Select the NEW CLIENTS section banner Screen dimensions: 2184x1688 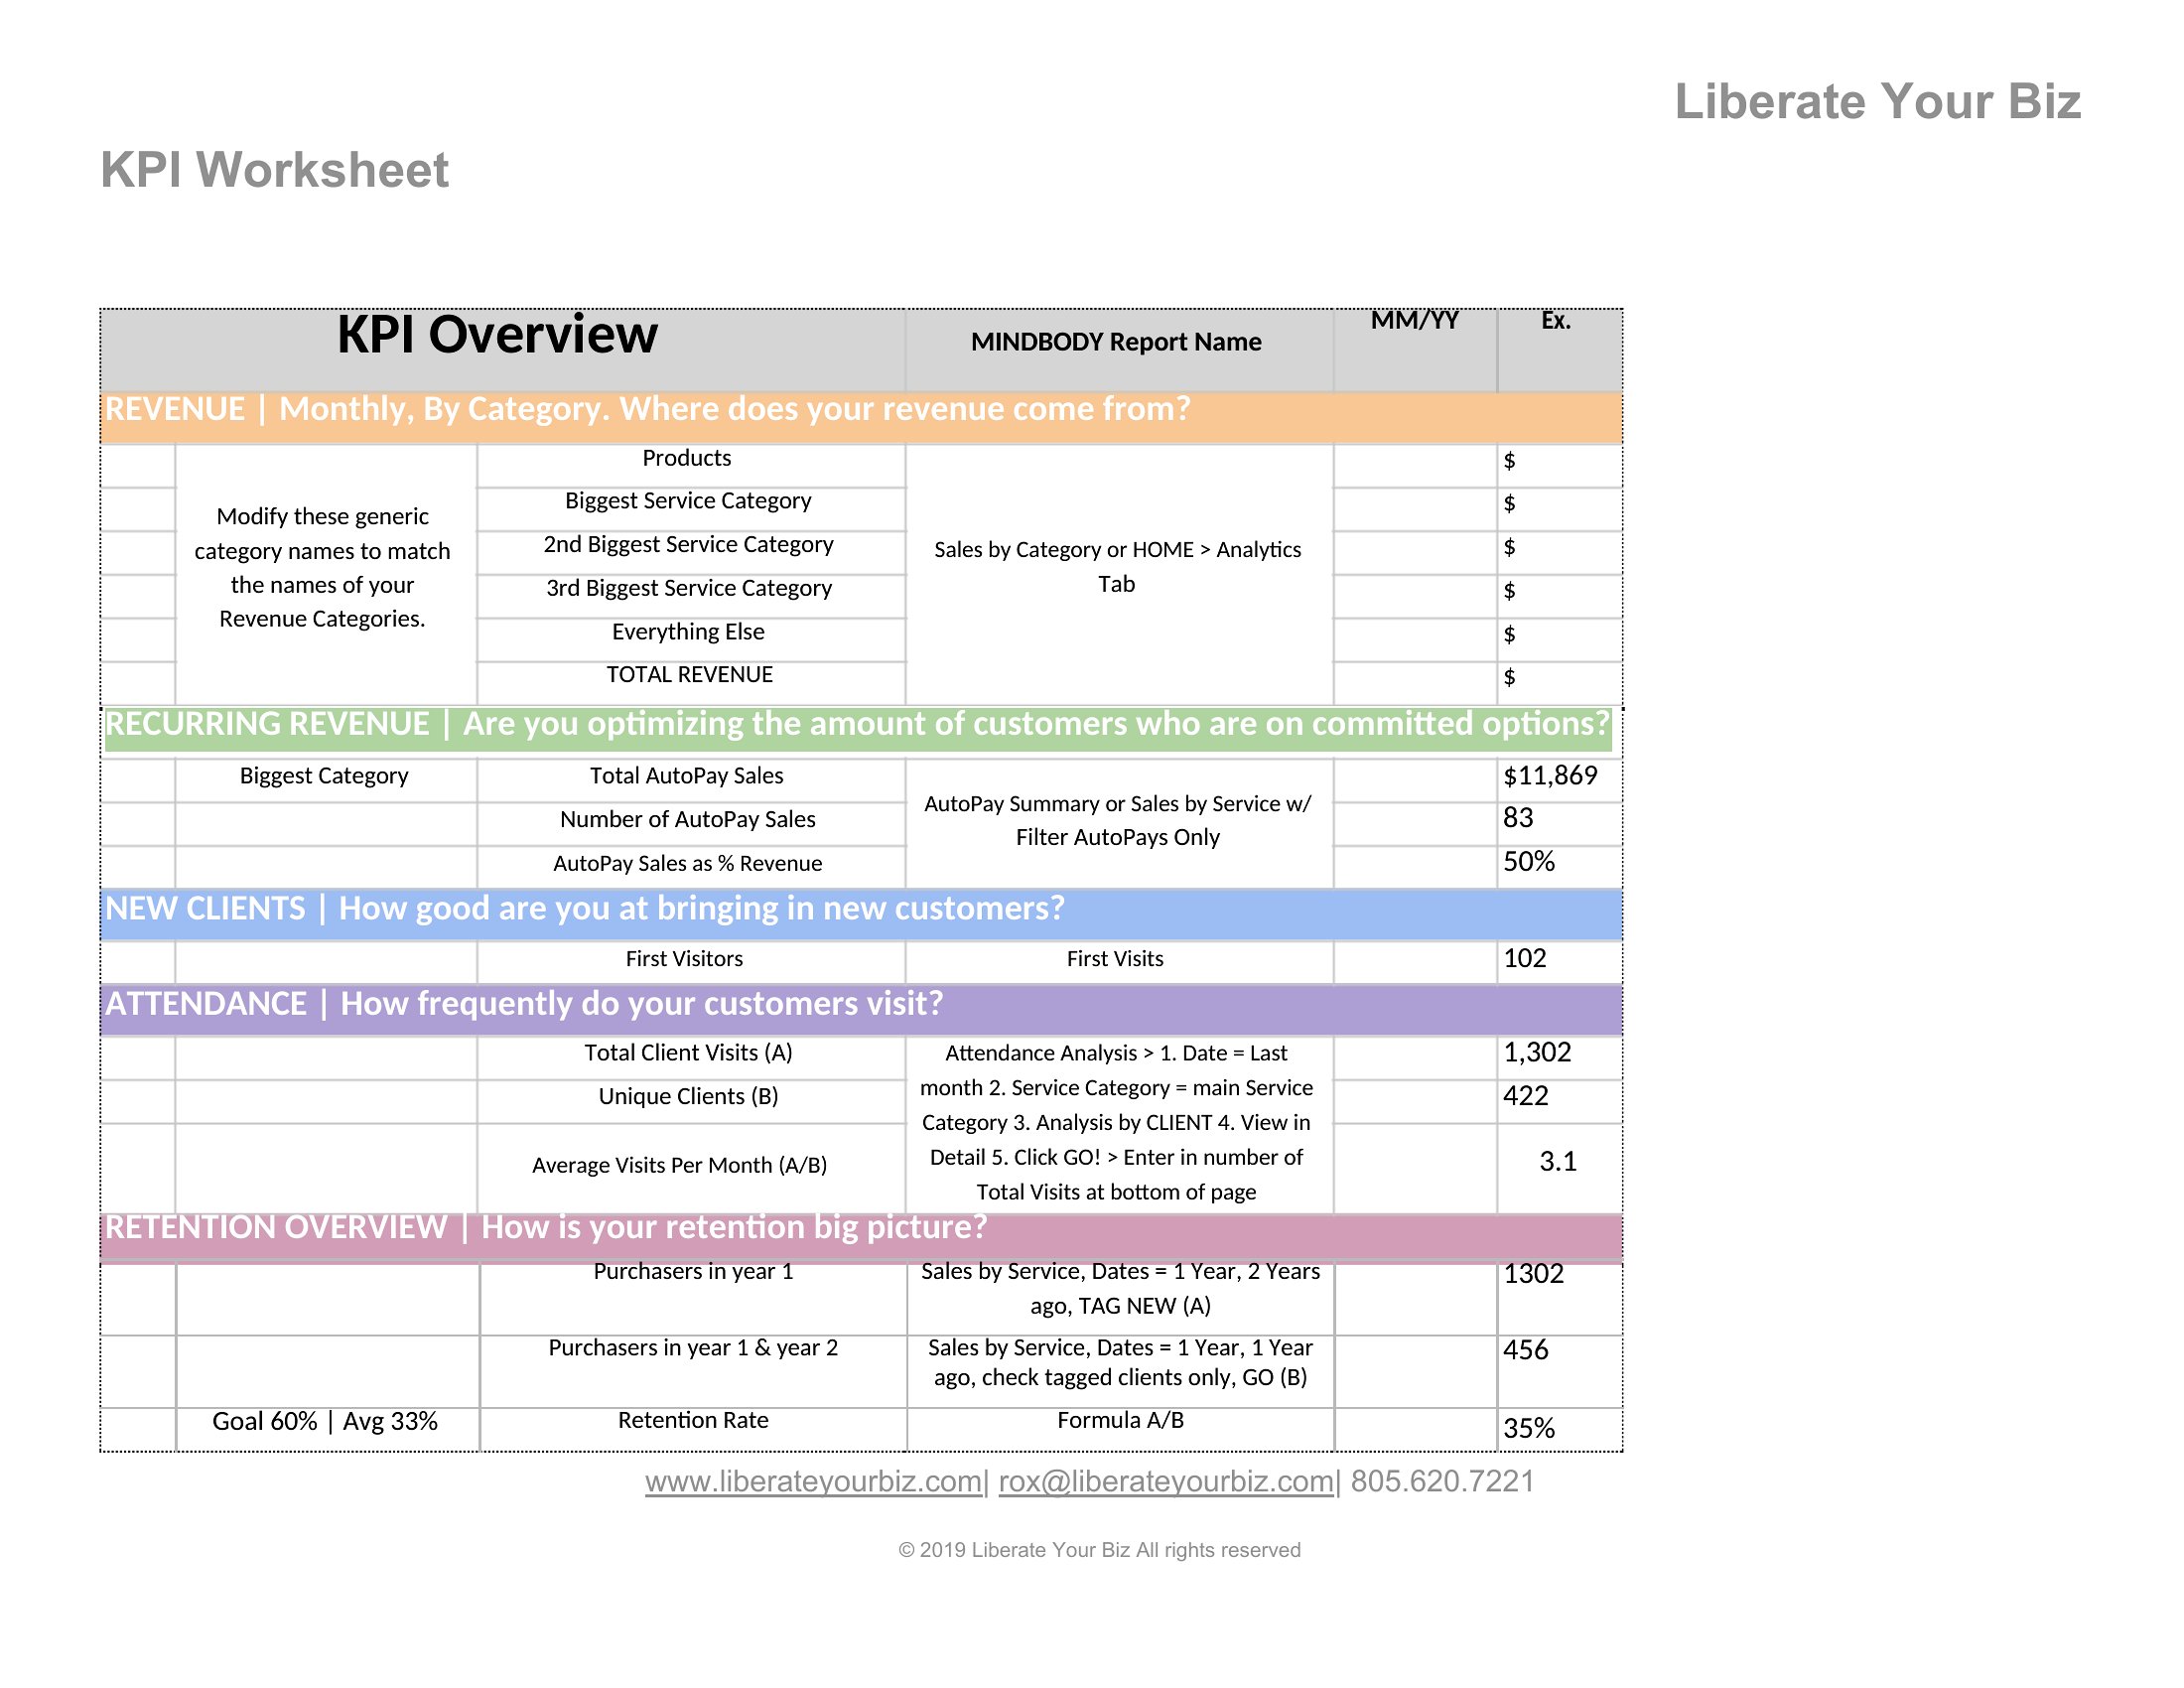(x=860, y=914)
